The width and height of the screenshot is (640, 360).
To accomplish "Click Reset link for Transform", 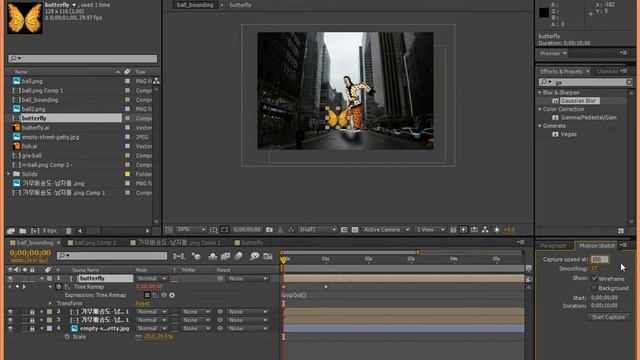I will pyautogui.click(x=142, y=304).
